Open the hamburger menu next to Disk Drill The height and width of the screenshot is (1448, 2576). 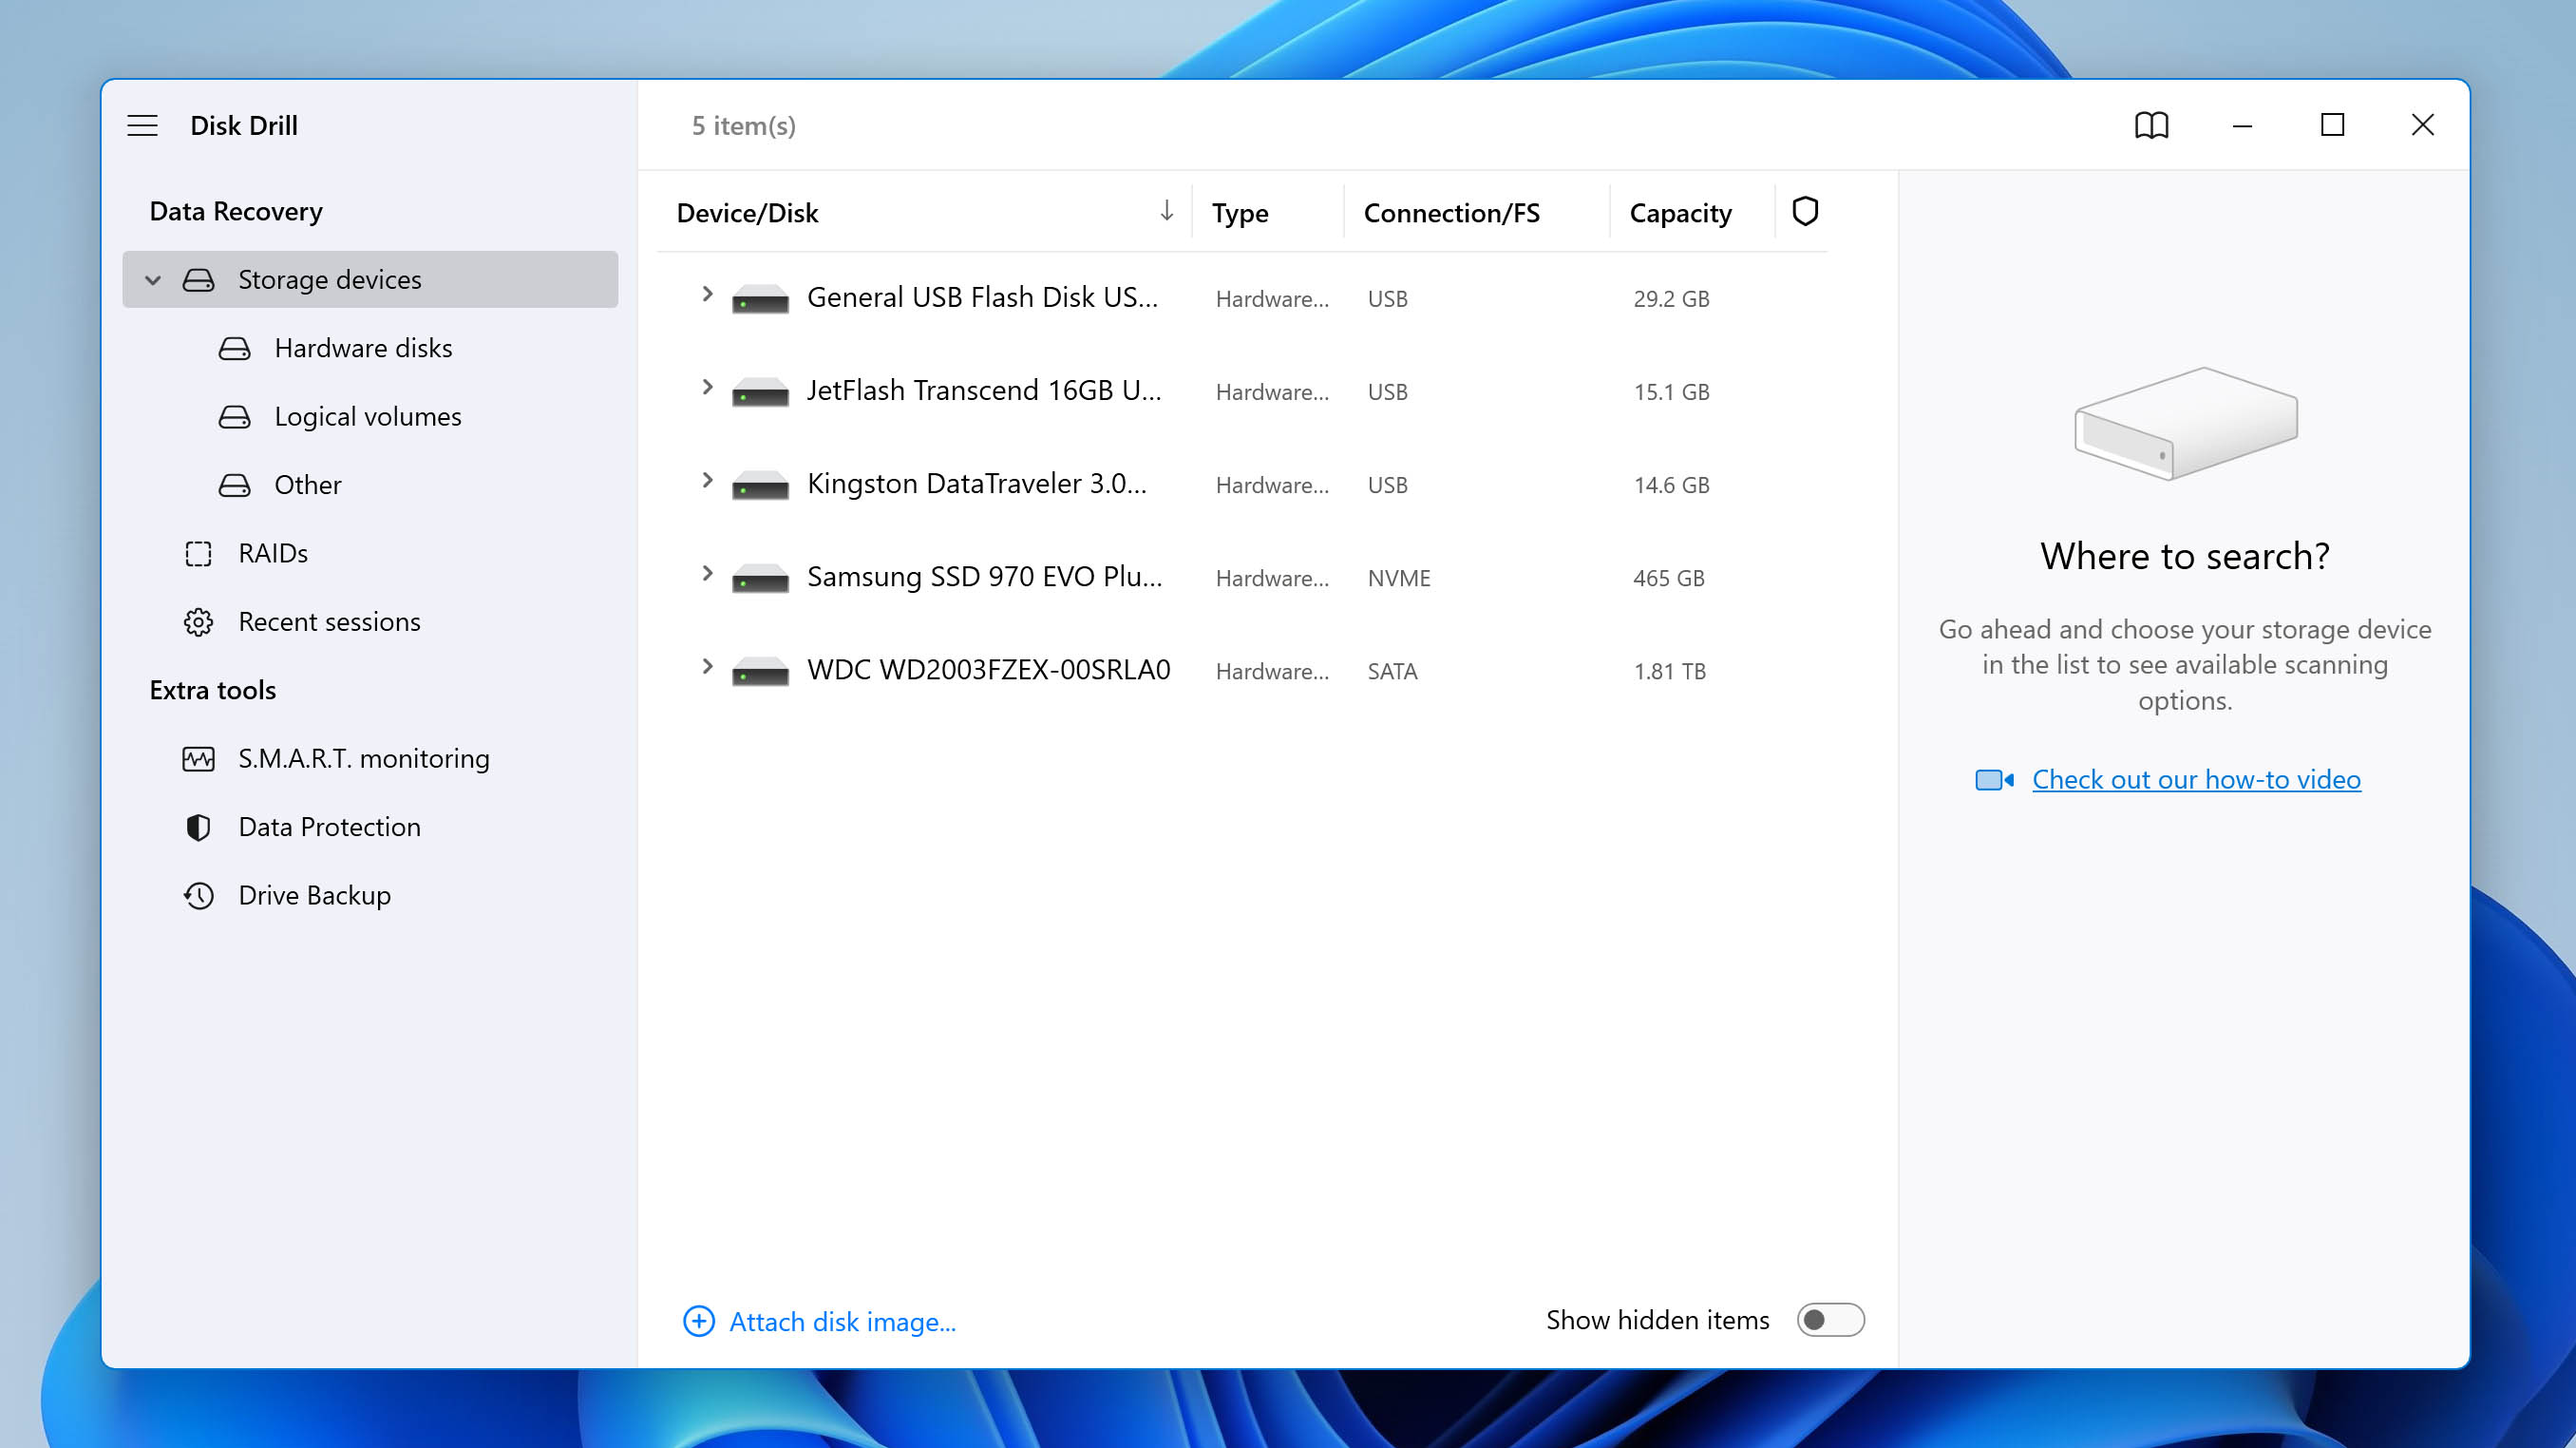point(142,125)
